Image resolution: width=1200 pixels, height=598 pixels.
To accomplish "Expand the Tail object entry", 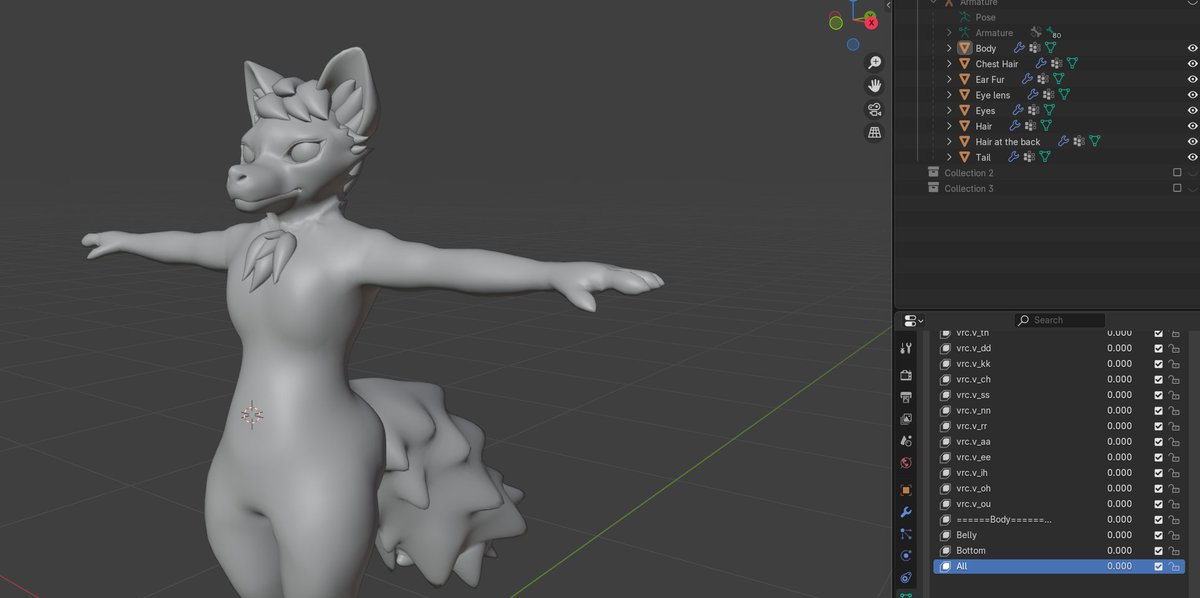I will (949, 157).
